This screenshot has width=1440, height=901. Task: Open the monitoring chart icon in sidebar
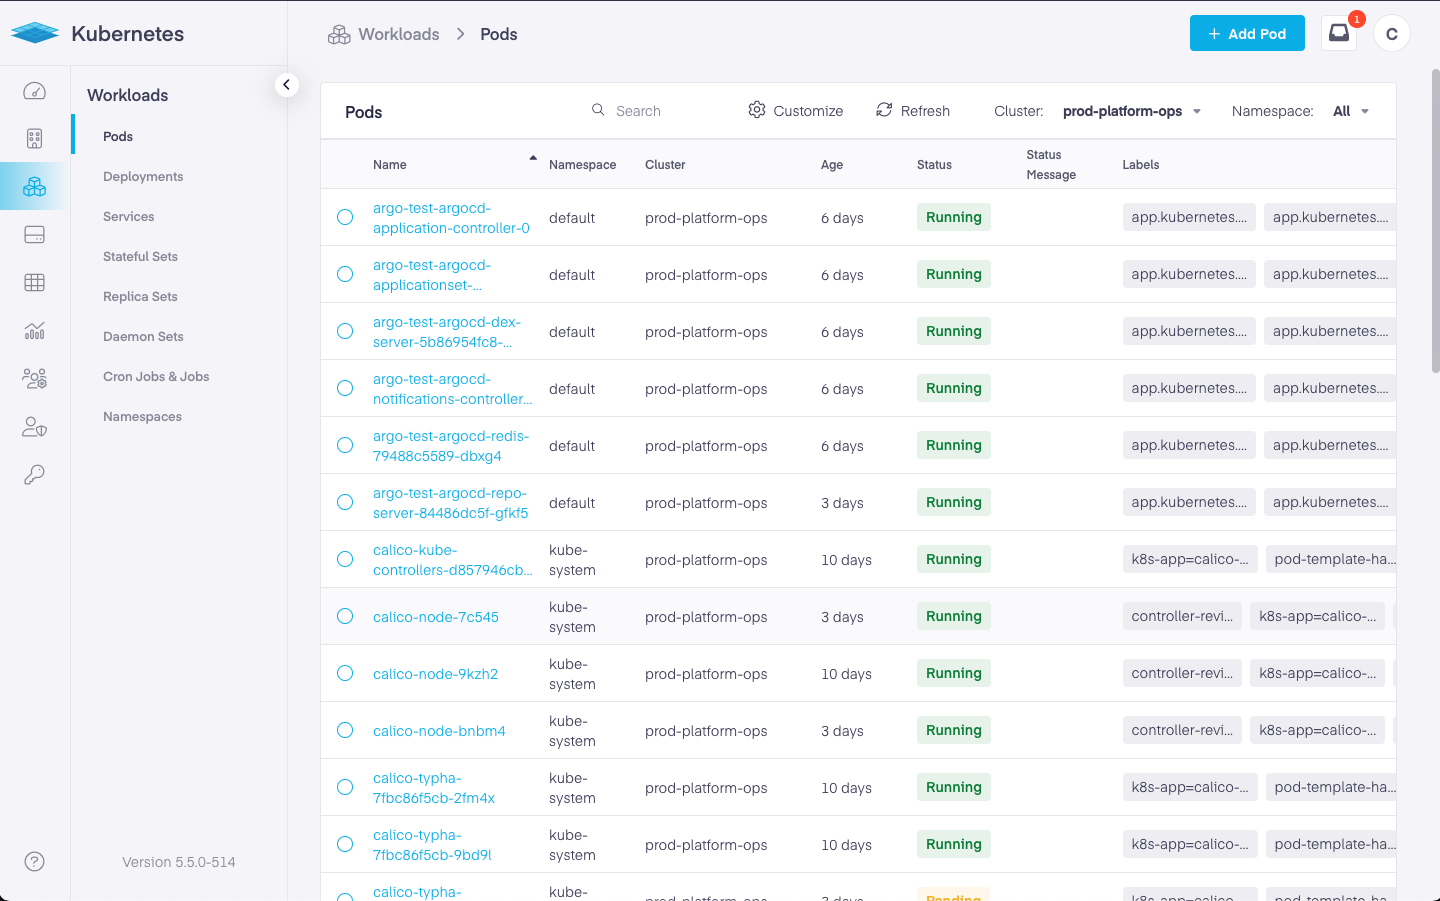pos(34,331)
